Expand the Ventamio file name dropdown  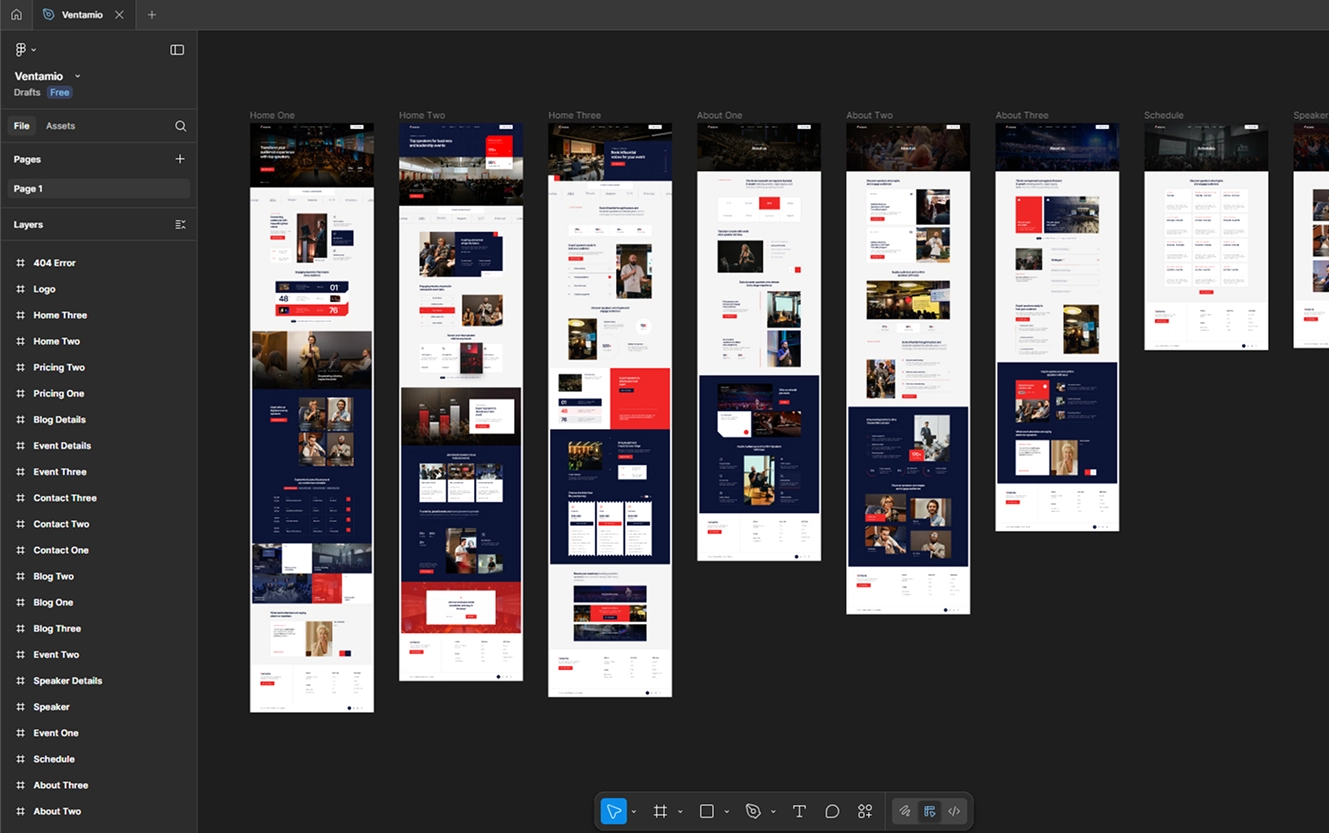(x=78, y=76)
